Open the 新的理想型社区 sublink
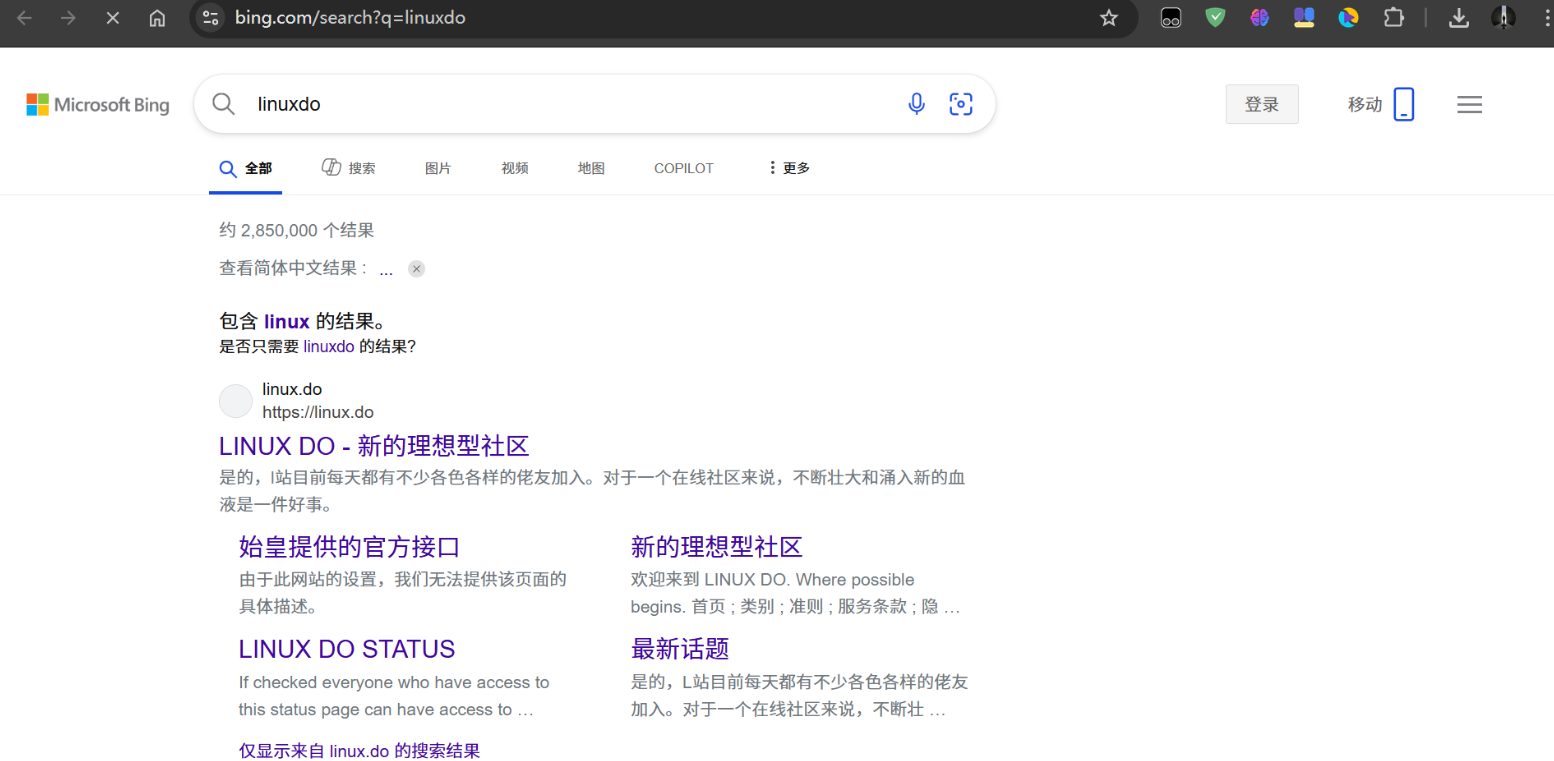Screen dimensions: 1554x761 (717, 547)
